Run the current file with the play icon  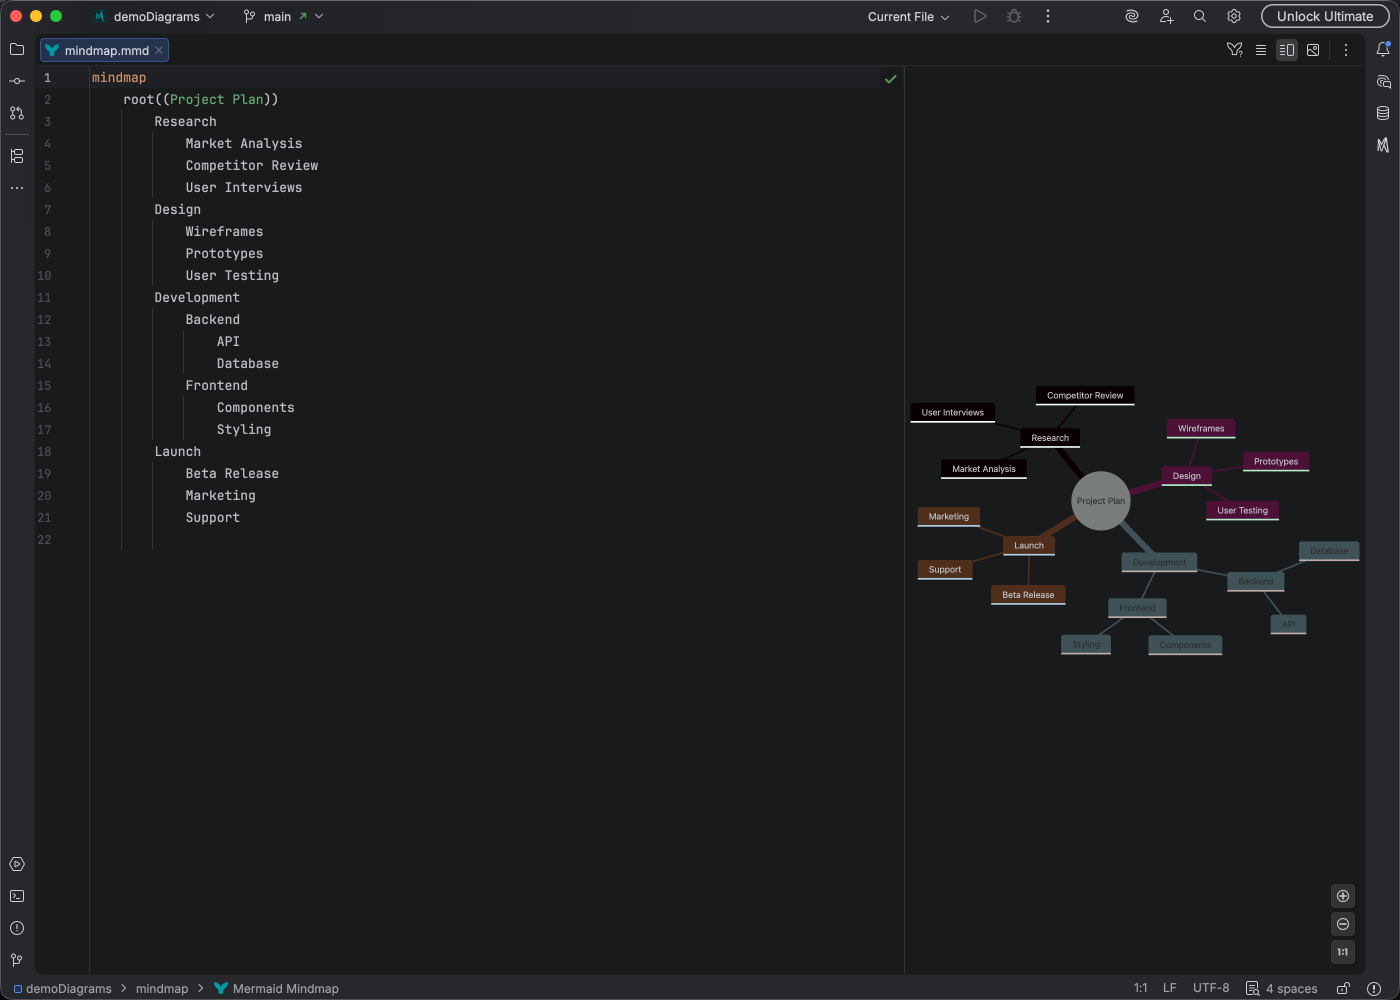(x=980, y=16)
